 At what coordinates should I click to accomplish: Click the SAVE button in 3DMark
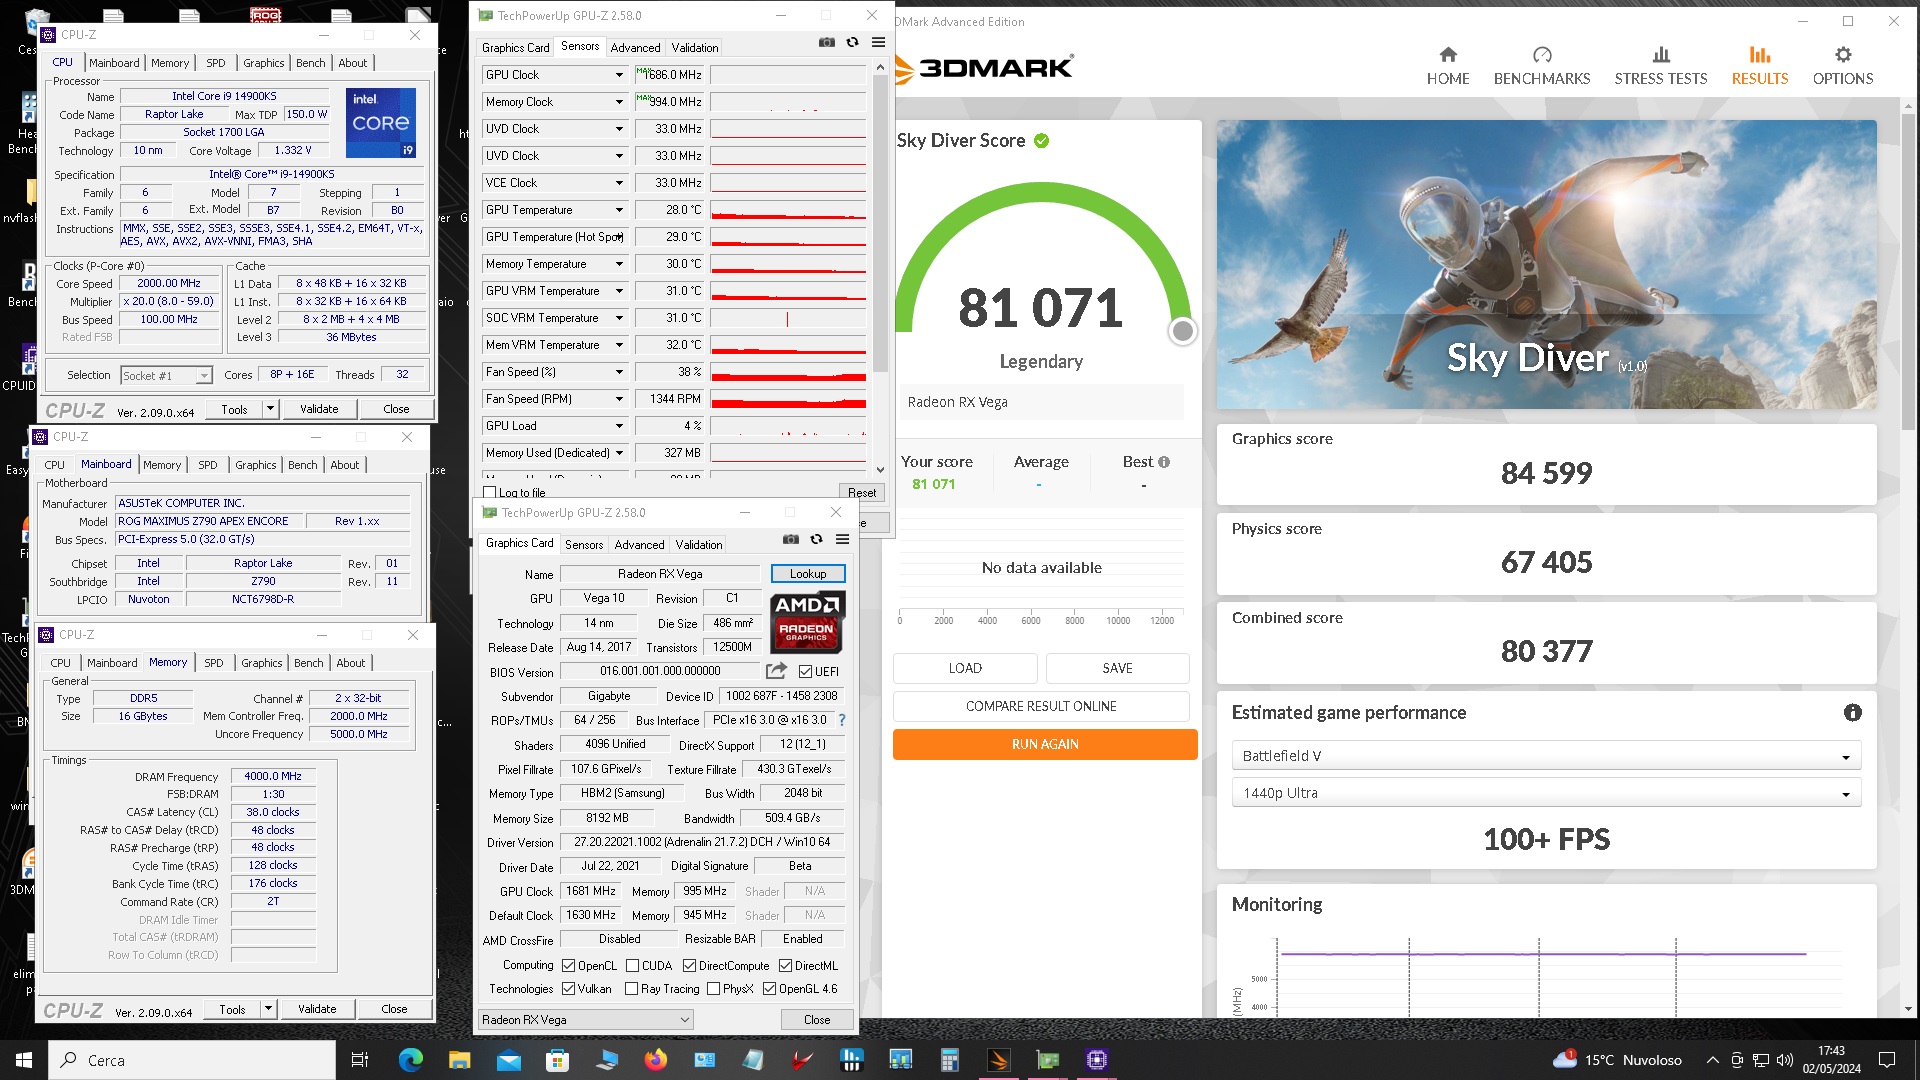pos(1117,668)
